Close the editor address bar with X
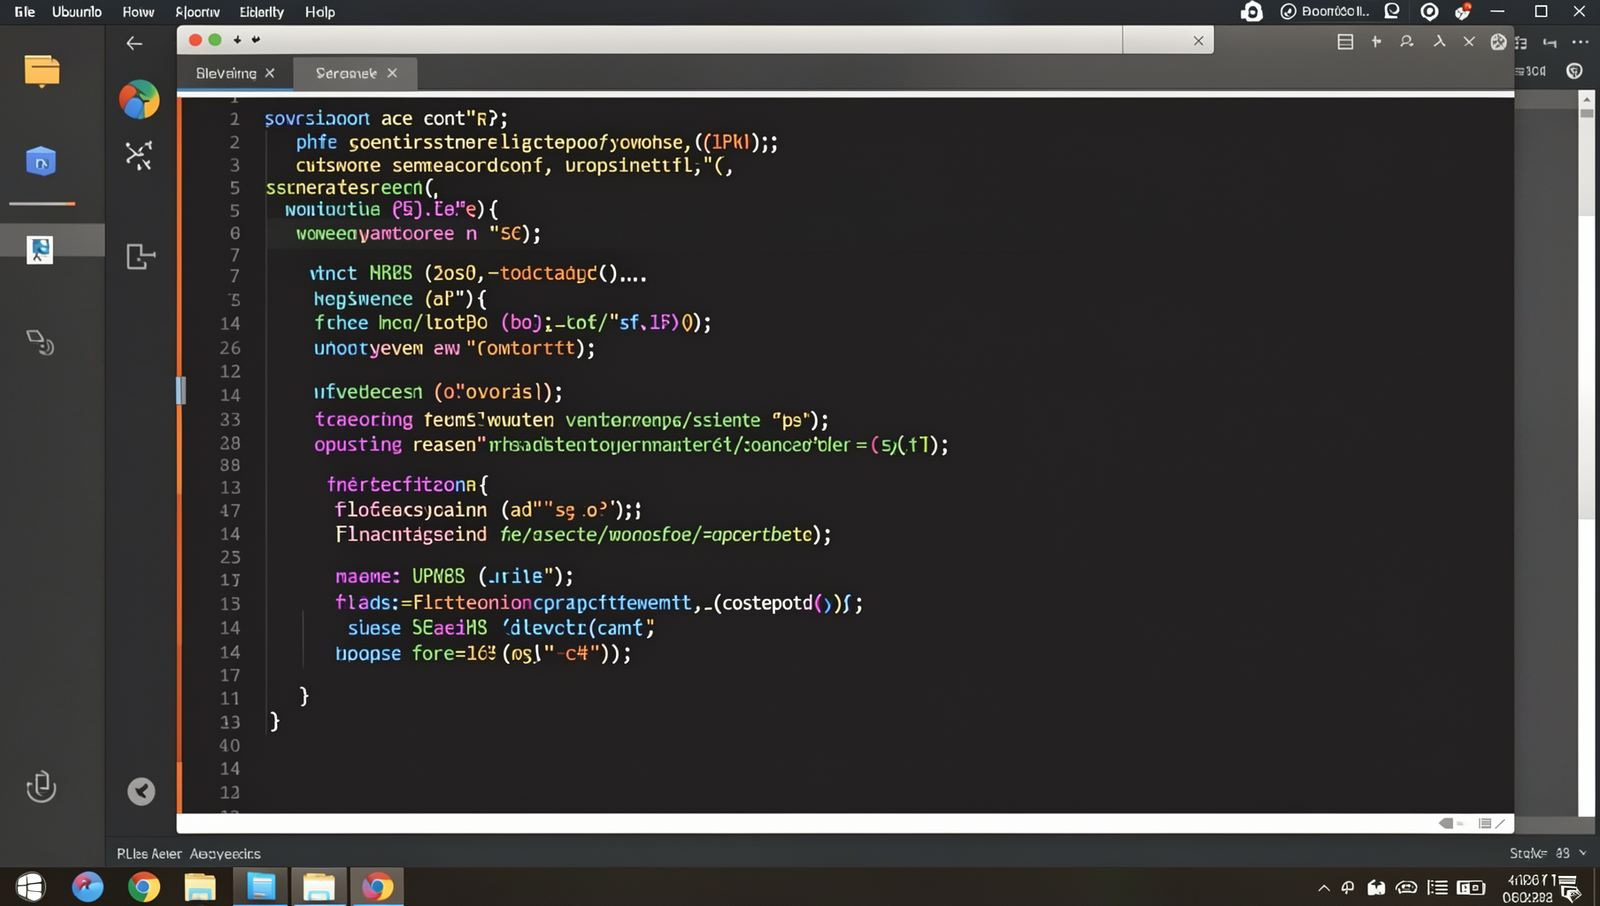Viewport: 1600px width, 906px height. click(x=1198, y=41)
